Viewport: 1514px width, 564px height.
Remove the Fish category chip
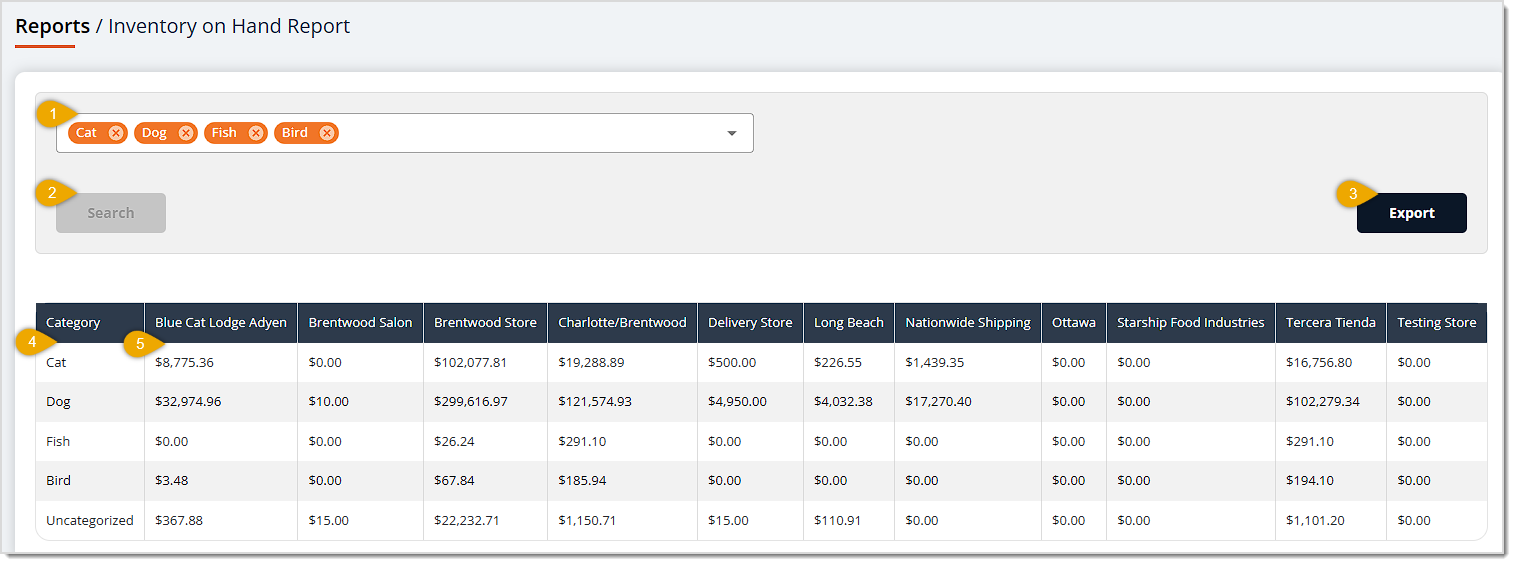(256, 133)
